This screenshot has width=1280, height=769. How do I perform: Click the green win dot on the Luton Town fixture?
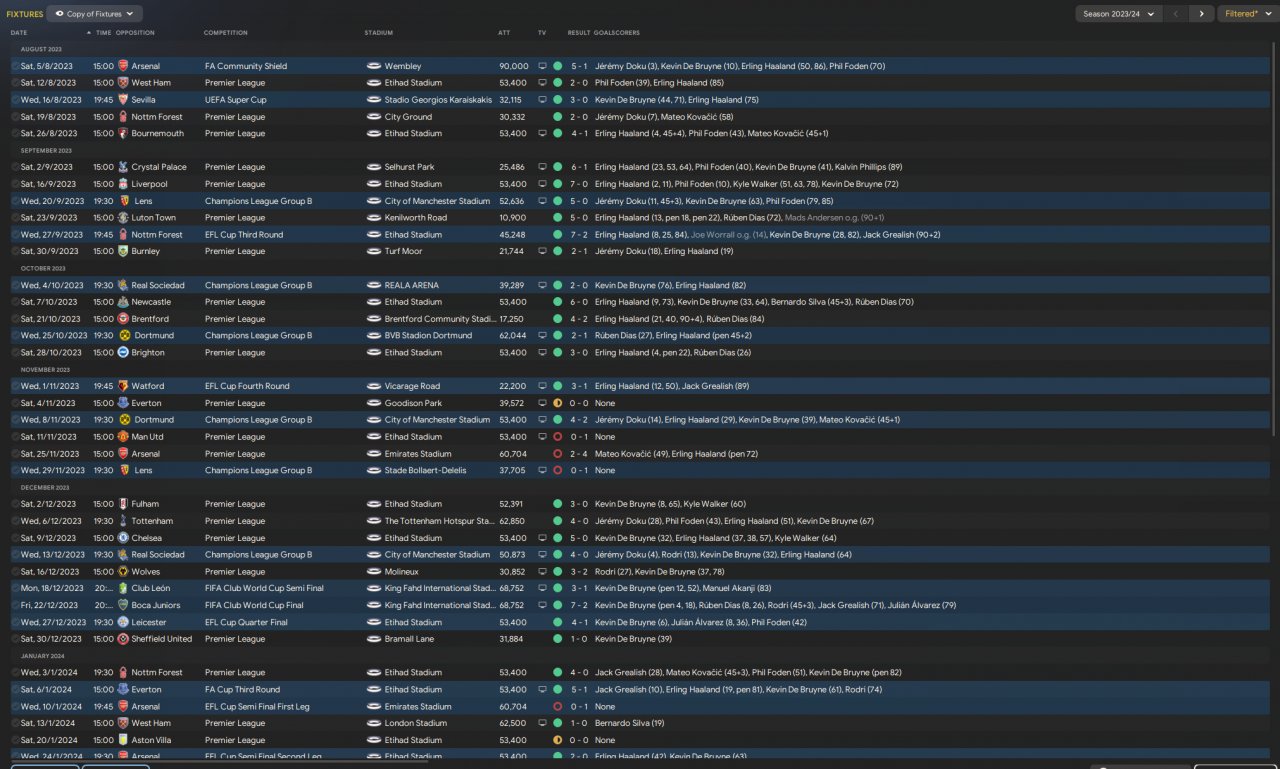coord(557,218)
